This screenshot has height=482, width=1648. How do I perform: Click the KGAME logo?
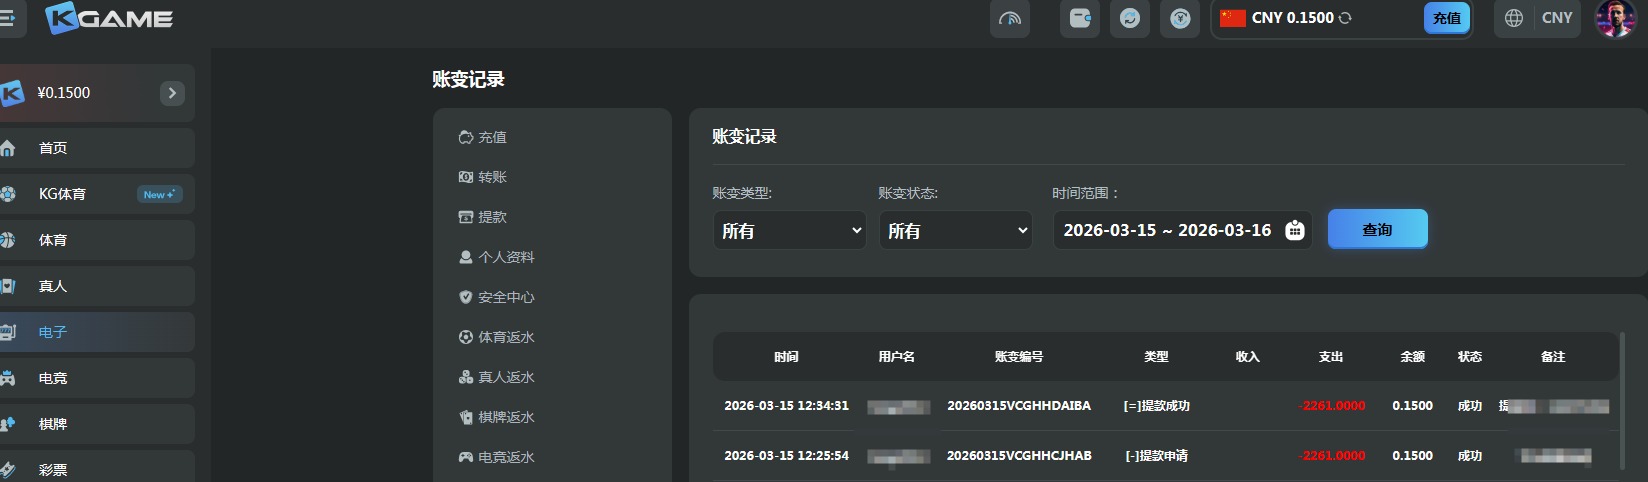[x=109, y=18]
